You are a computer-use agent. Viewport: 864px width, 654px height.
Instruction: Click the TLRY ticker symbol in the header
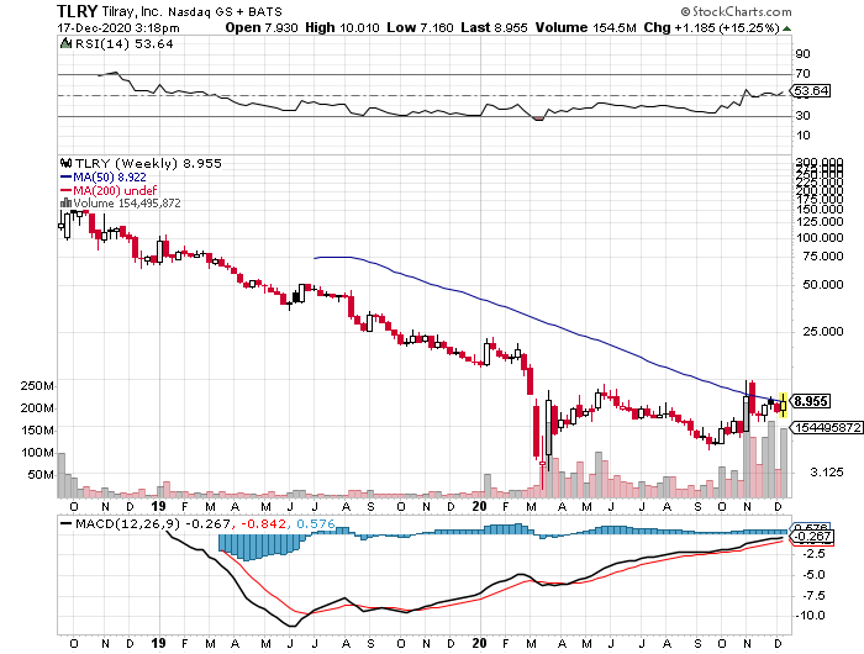75,11
